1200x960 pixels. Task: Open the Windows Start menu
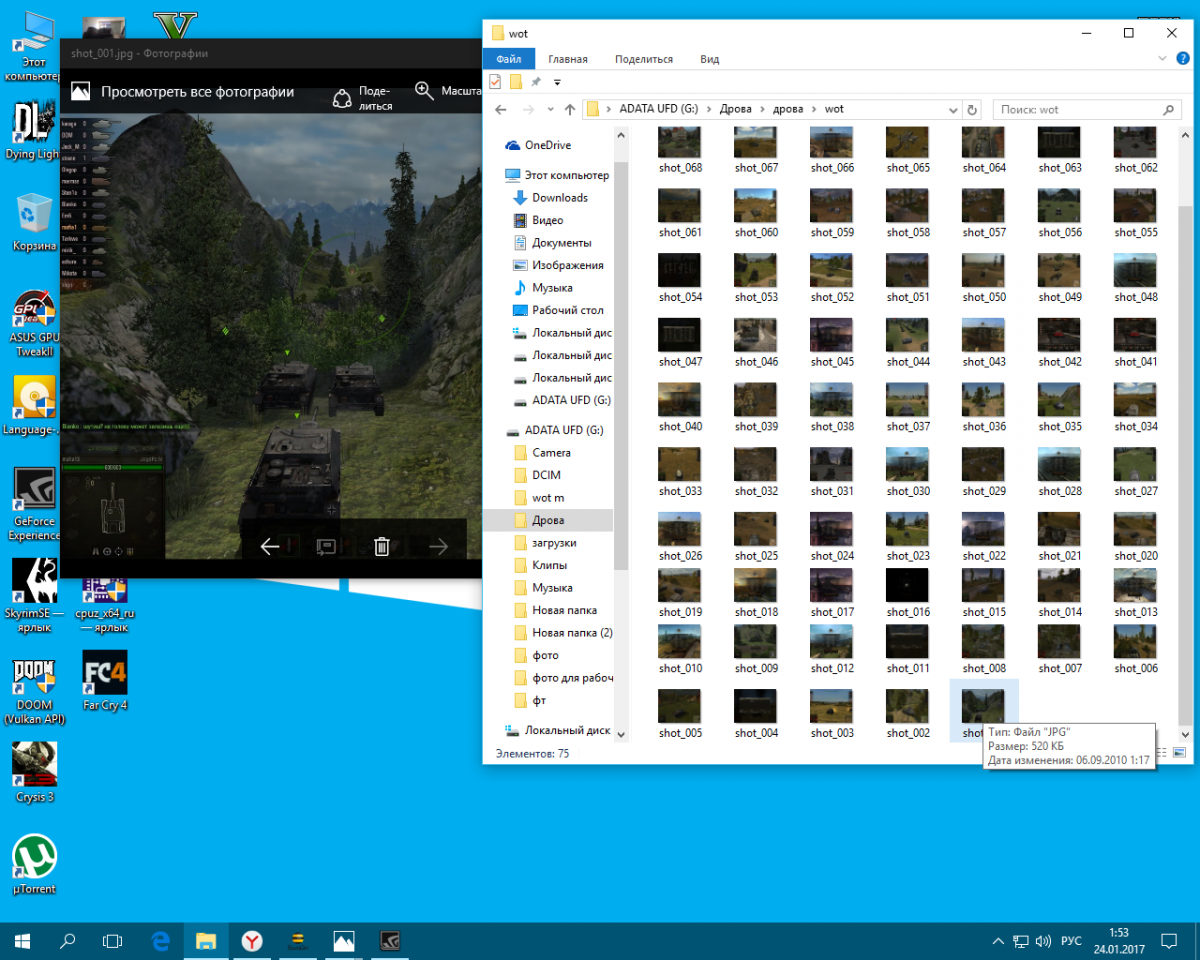pos(22,941)
